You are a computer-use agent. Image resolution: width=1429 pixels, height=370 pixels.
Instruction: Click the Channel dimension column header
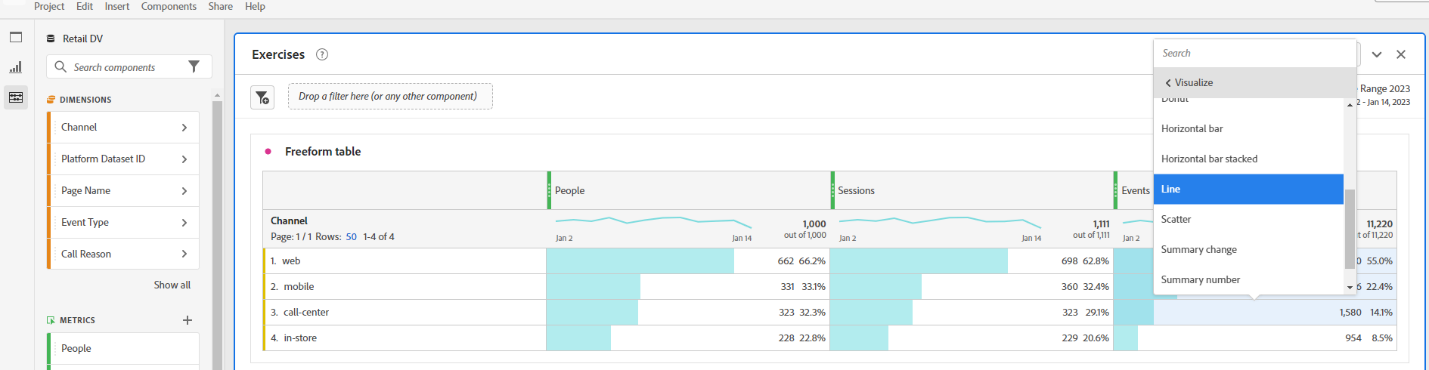289,220
